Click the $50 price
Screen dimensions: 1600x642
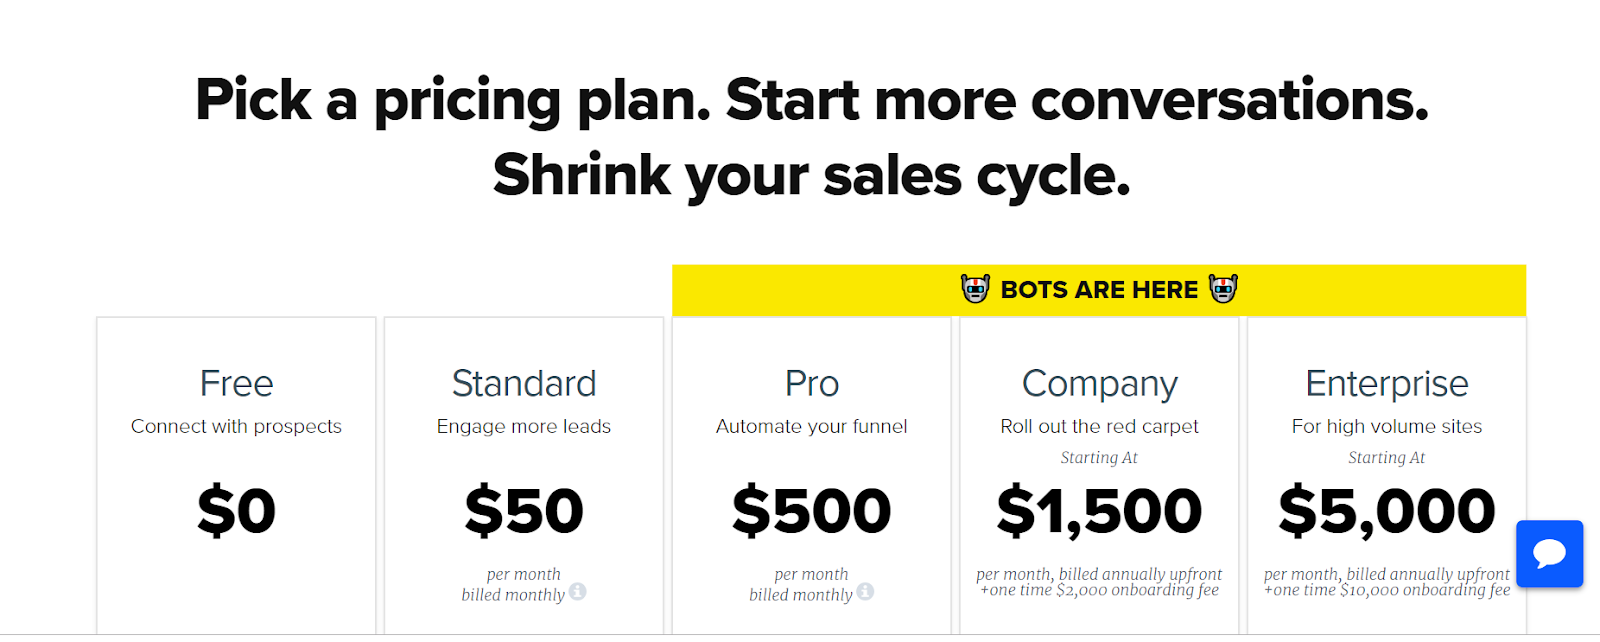point(524,511)
